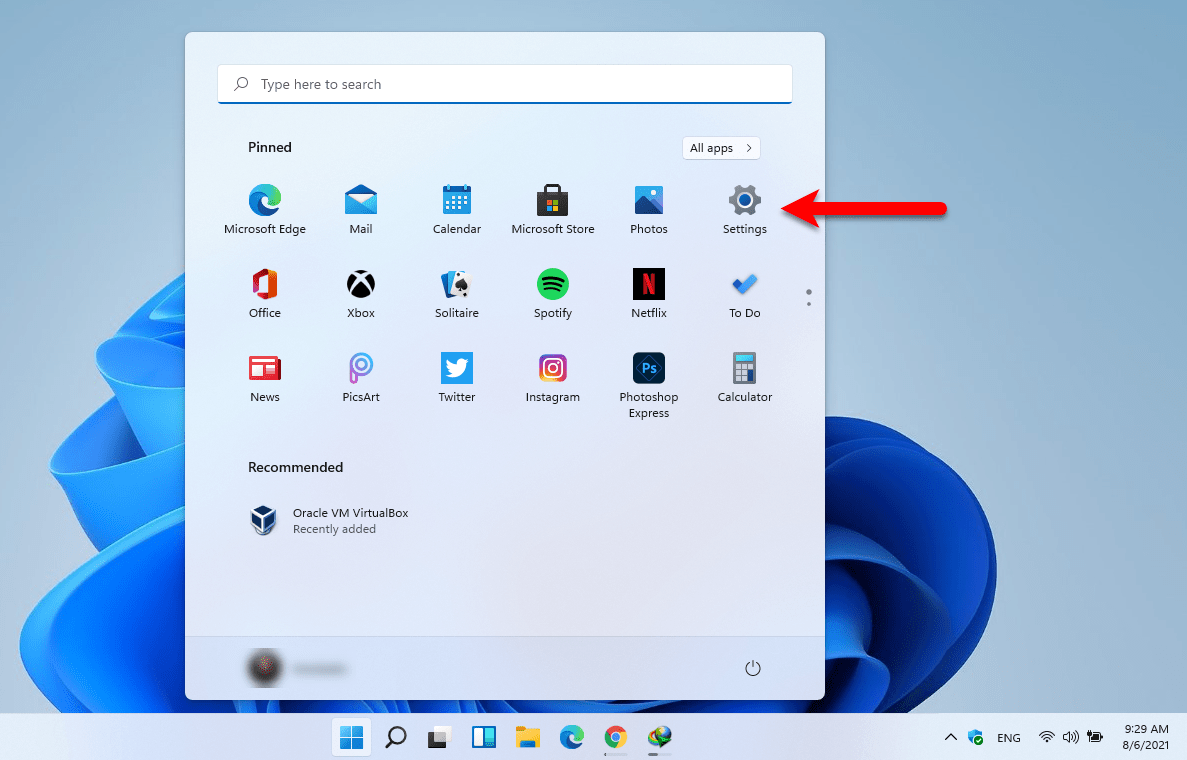Go to next pinned apps page dot
Screen dimensions: 1187x760
click(809, 304)
